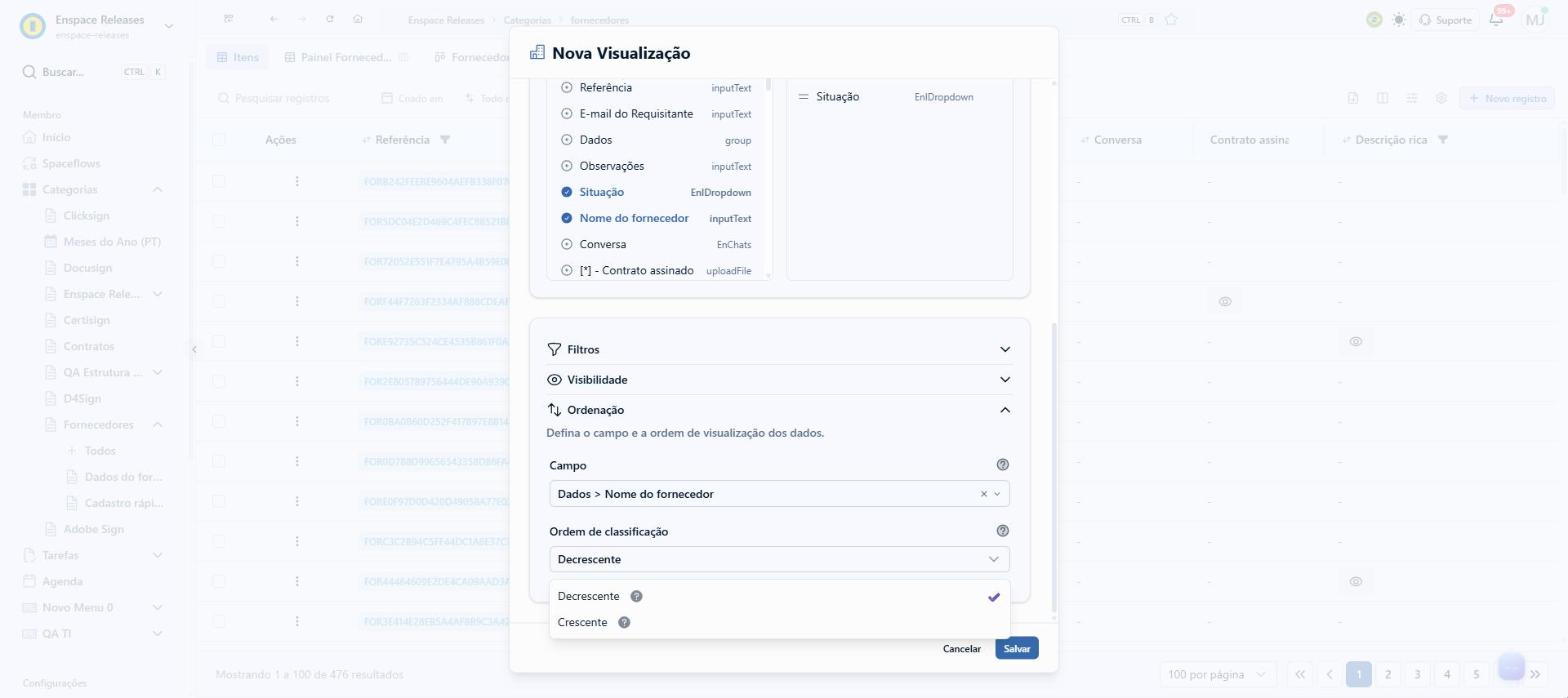Open the Clicksign category

click(86, 215)
